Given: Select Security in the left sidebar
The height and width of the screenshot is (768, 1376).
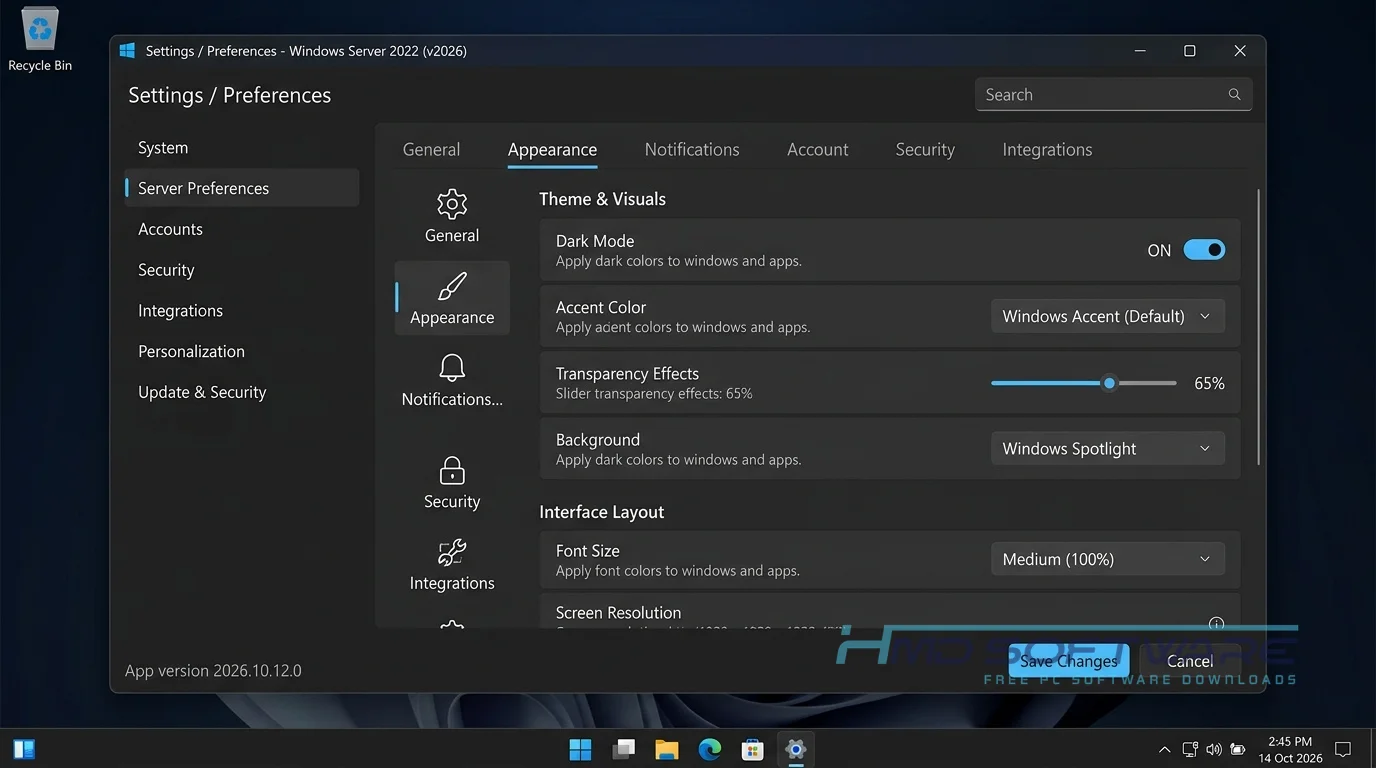Looking at the screenshot, I should pos(241,270).
